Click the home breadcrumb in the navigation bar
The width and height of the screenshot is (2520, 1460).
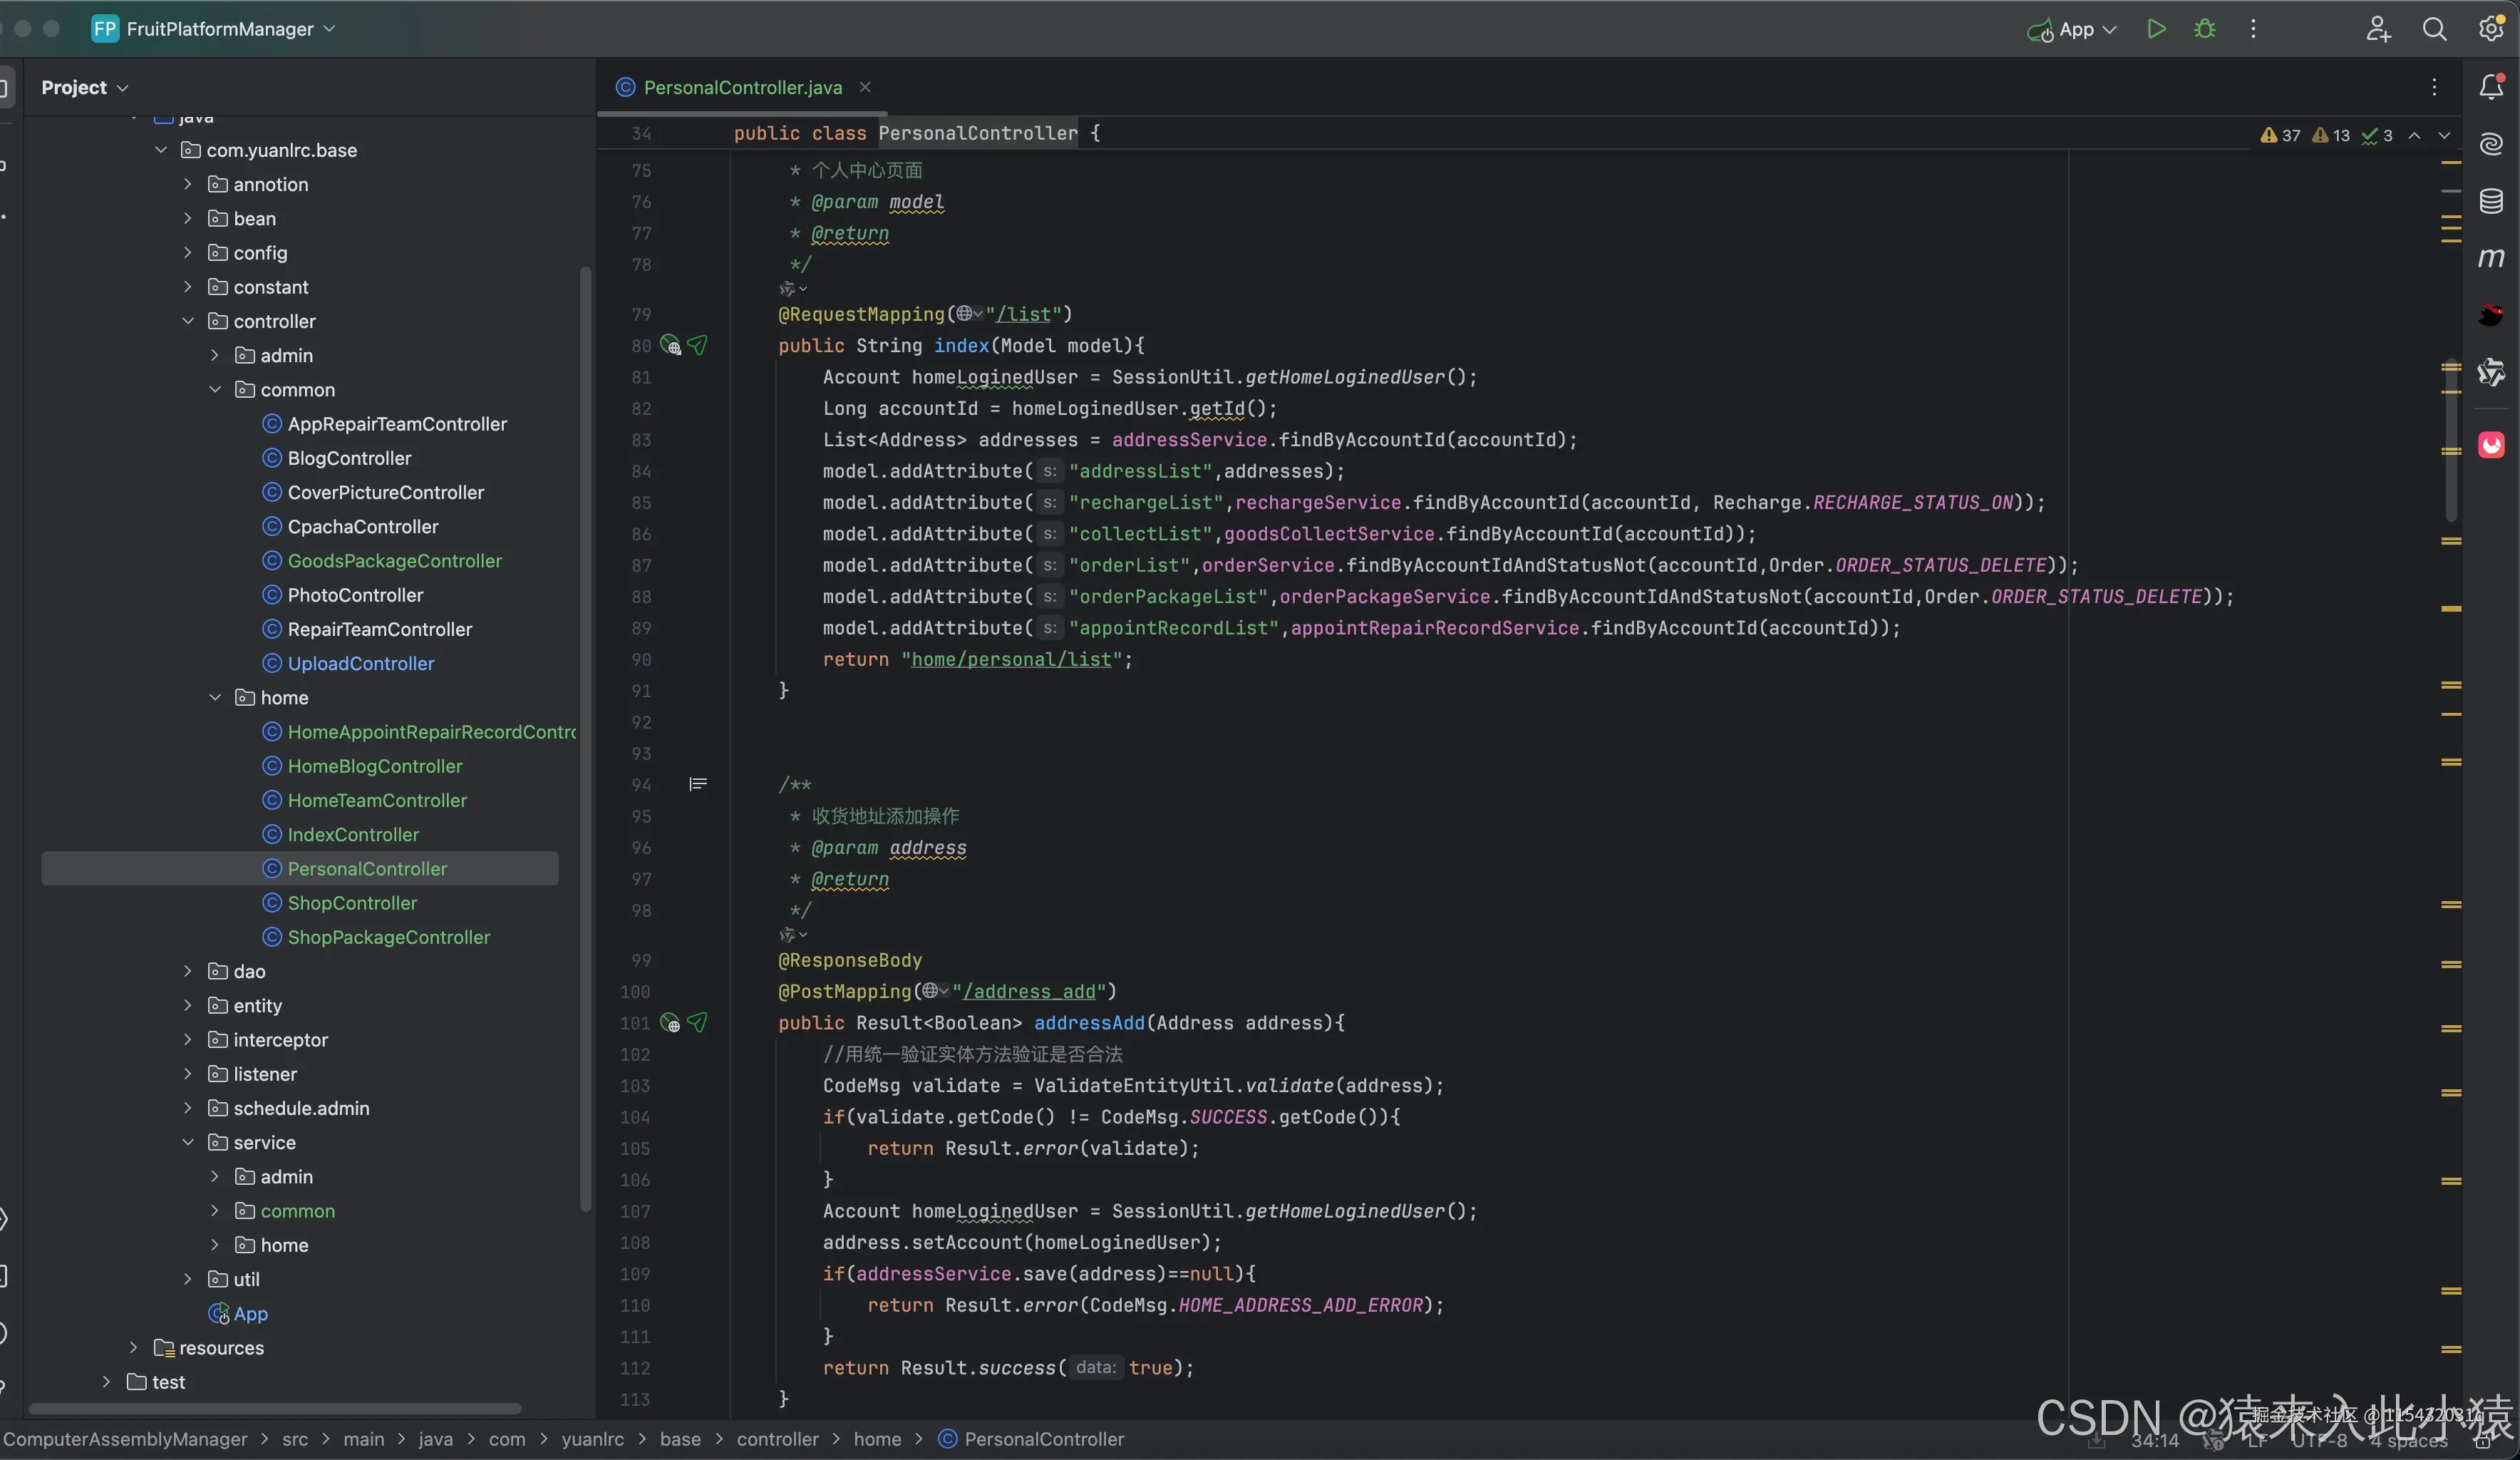877,1439
